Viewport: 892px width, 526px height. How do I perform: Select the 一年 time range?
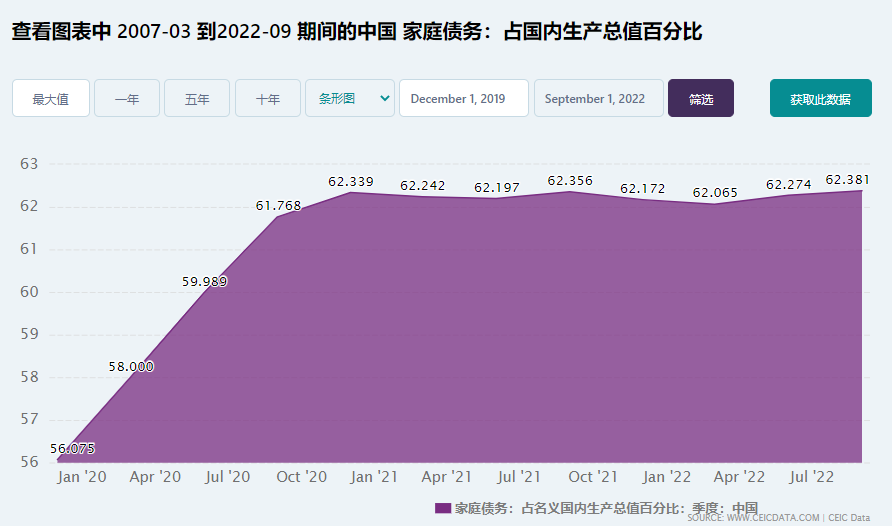pyautogui.click(x=127, y=99)
